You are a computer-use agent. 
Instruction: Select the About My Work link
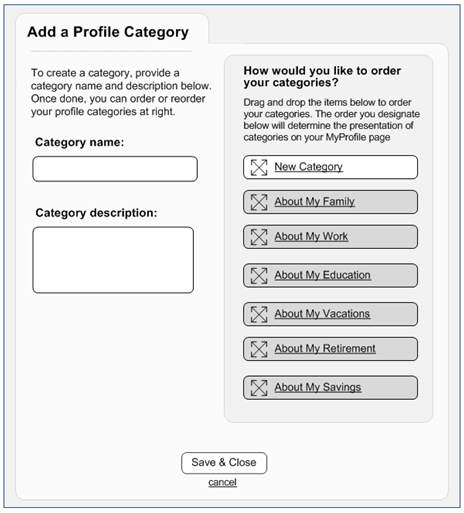coord(311,236)
